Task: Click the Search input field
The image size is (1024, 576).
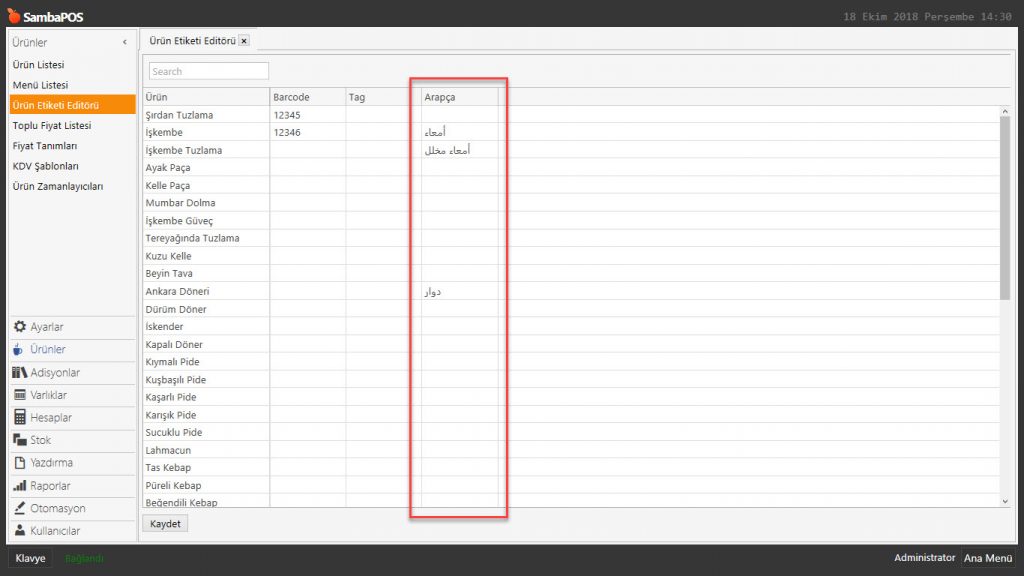Action: (x=209, y=71)
